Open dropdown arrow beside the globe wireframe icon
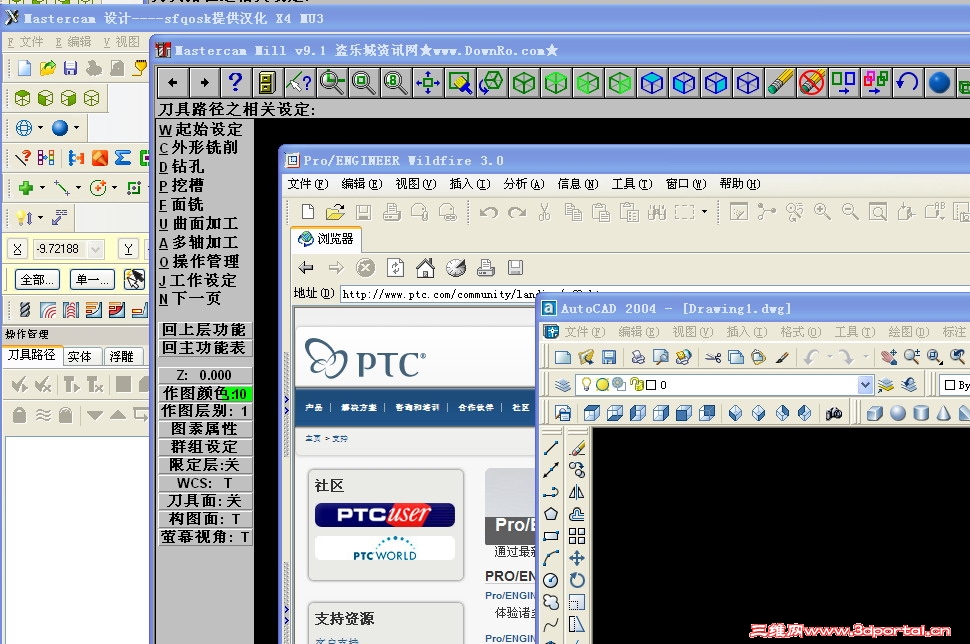 click(40, 127)
